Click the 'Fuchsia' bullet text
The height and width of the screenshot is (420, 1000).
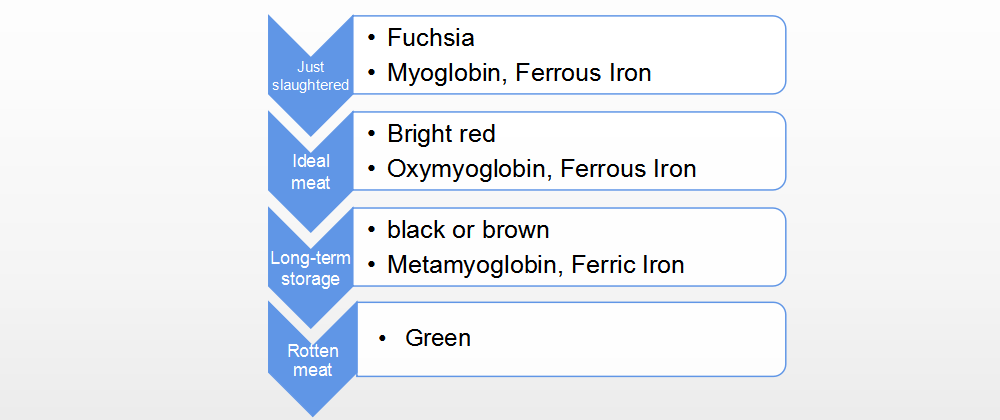[x=430, y=38]
